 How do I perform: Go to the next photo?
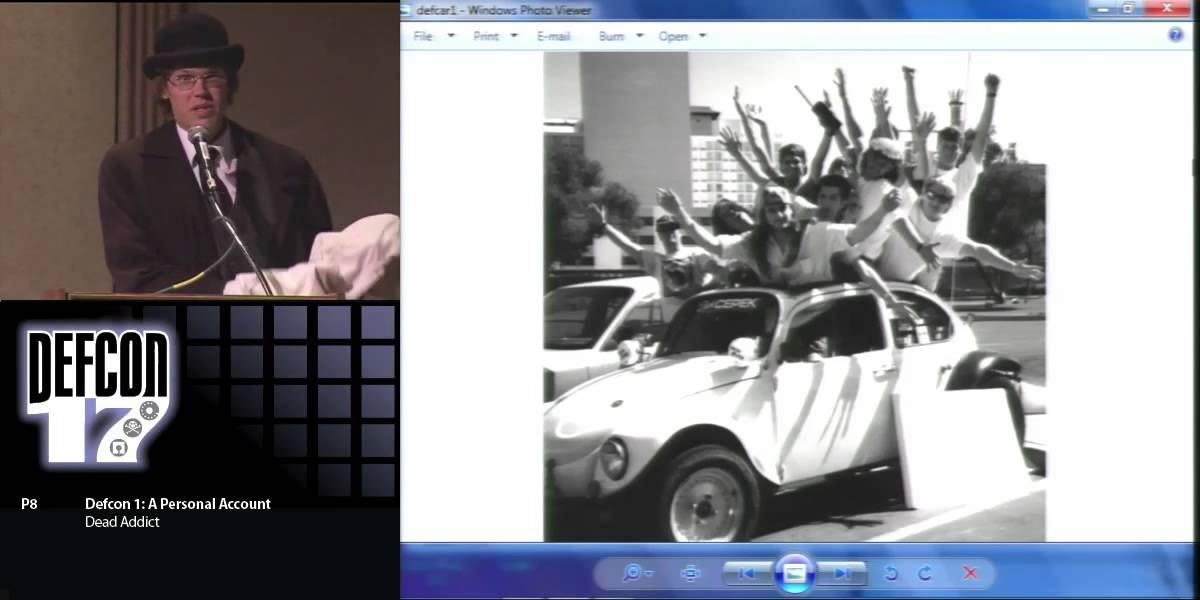point(842,573)
